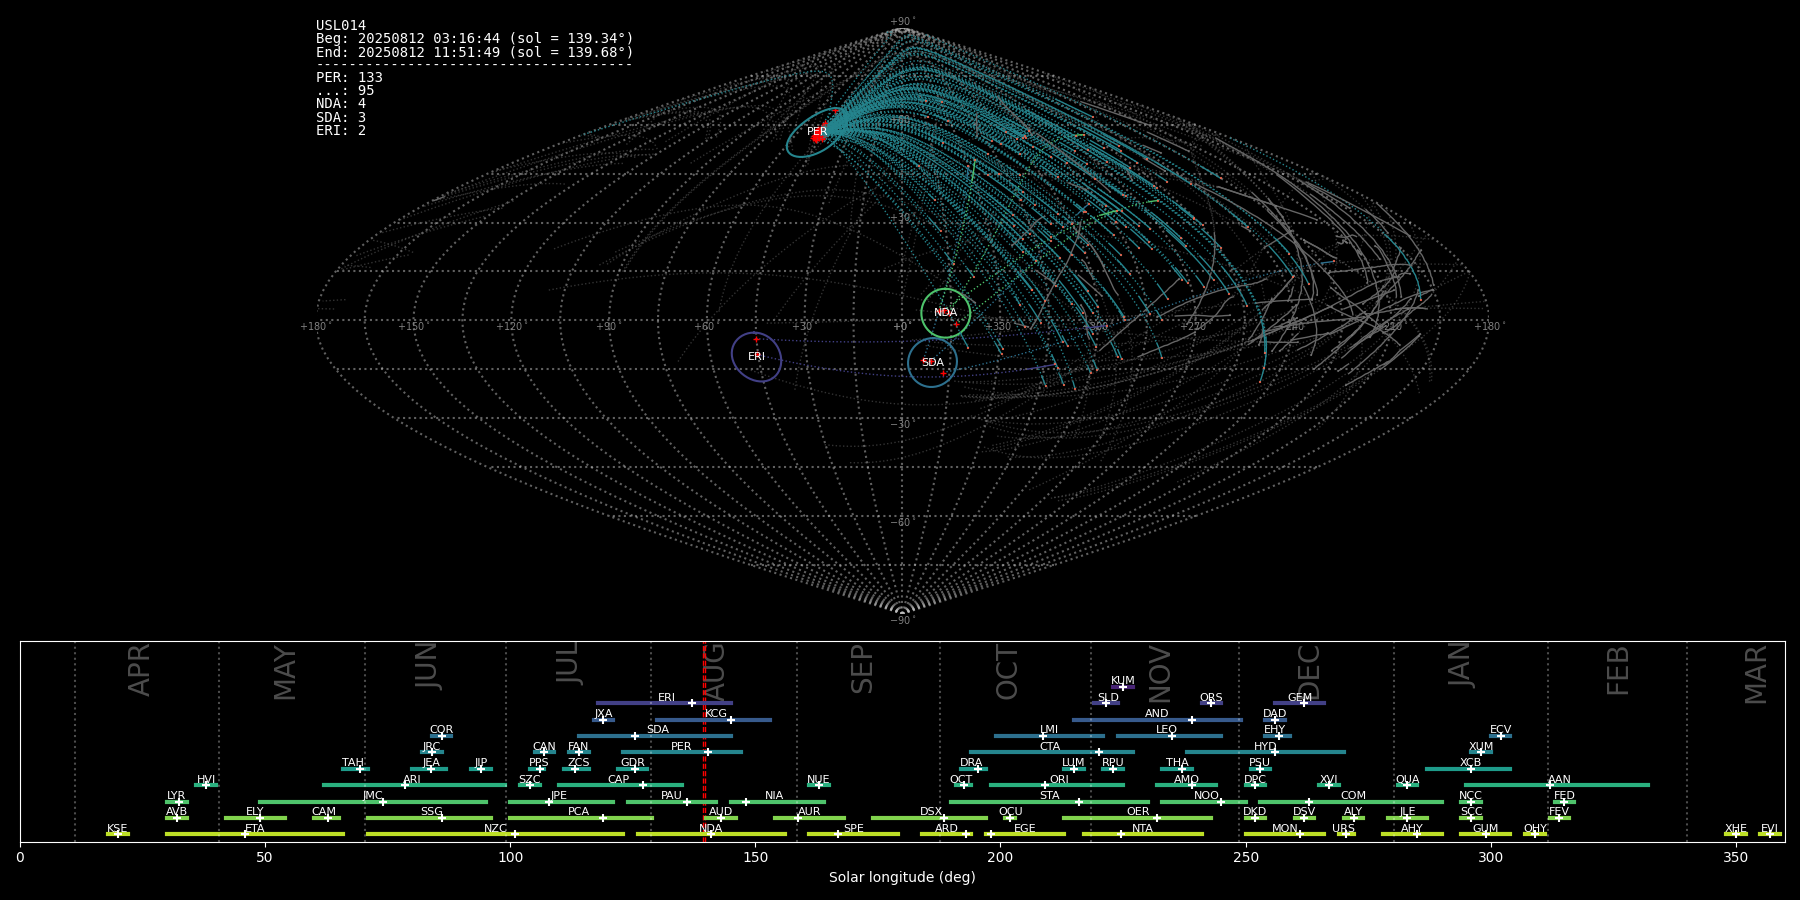Click the ORS shower bar in timeline

point(1211,703)
